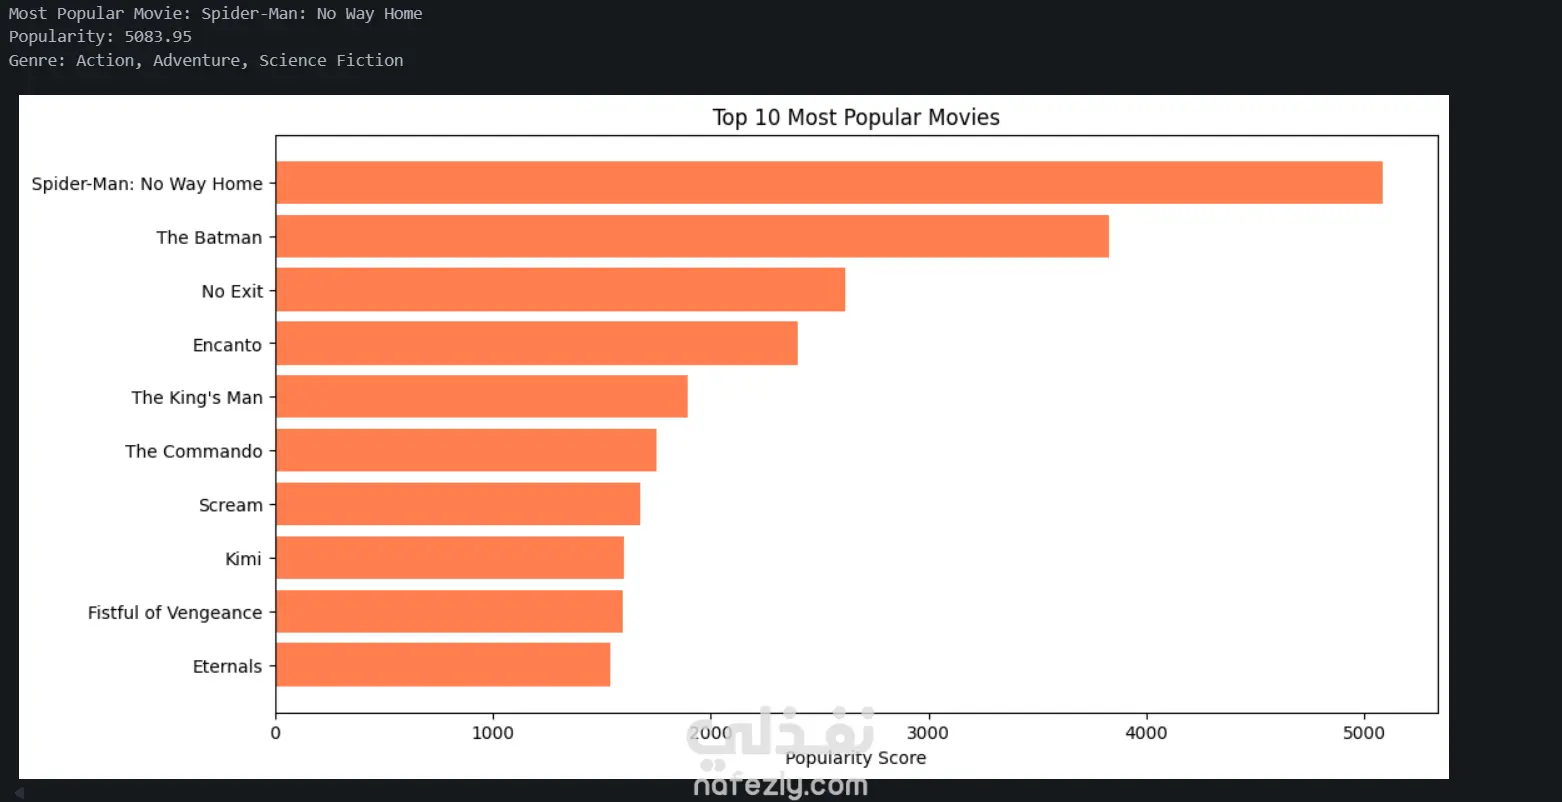This screenshot has width=1562, height=802.
Task: Click the x-axis tick label "1000"
Action: pyautogui.click(x=493, y=733)
